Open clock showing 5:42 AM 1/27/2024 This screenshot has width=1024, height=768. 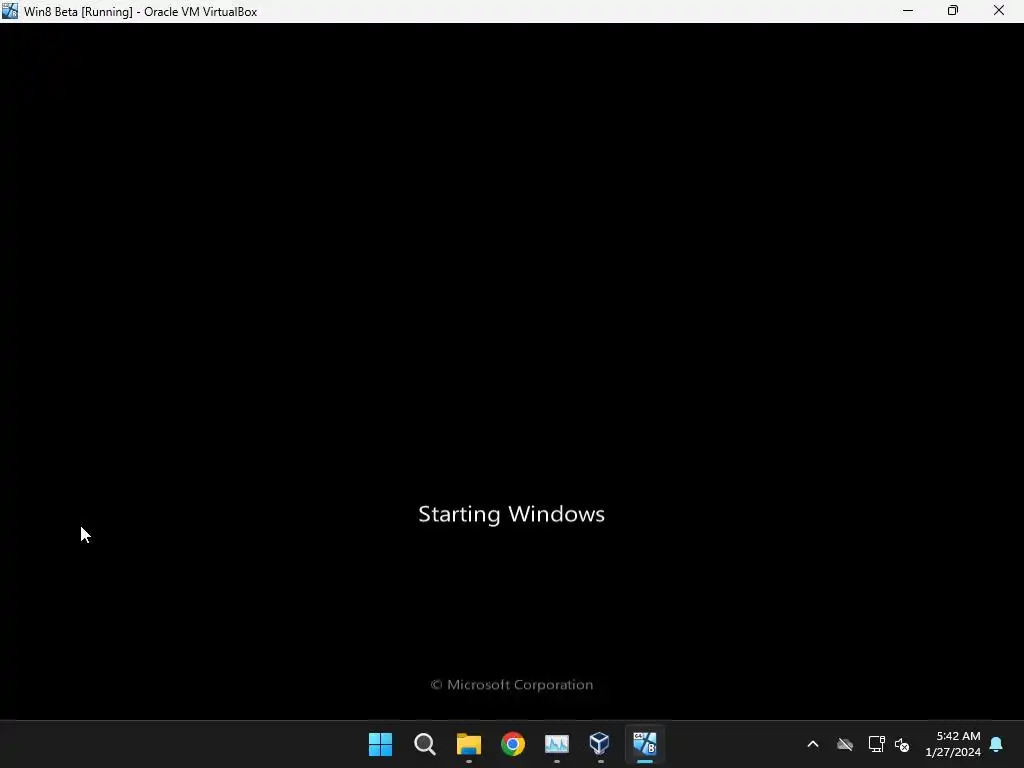[953, 744]
